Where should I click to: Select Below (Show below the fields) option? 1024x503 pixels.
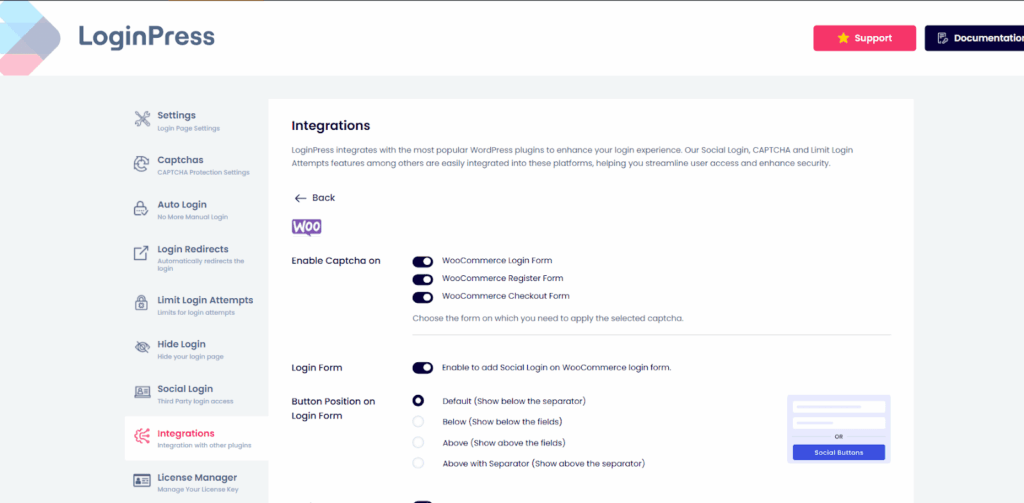418,421
